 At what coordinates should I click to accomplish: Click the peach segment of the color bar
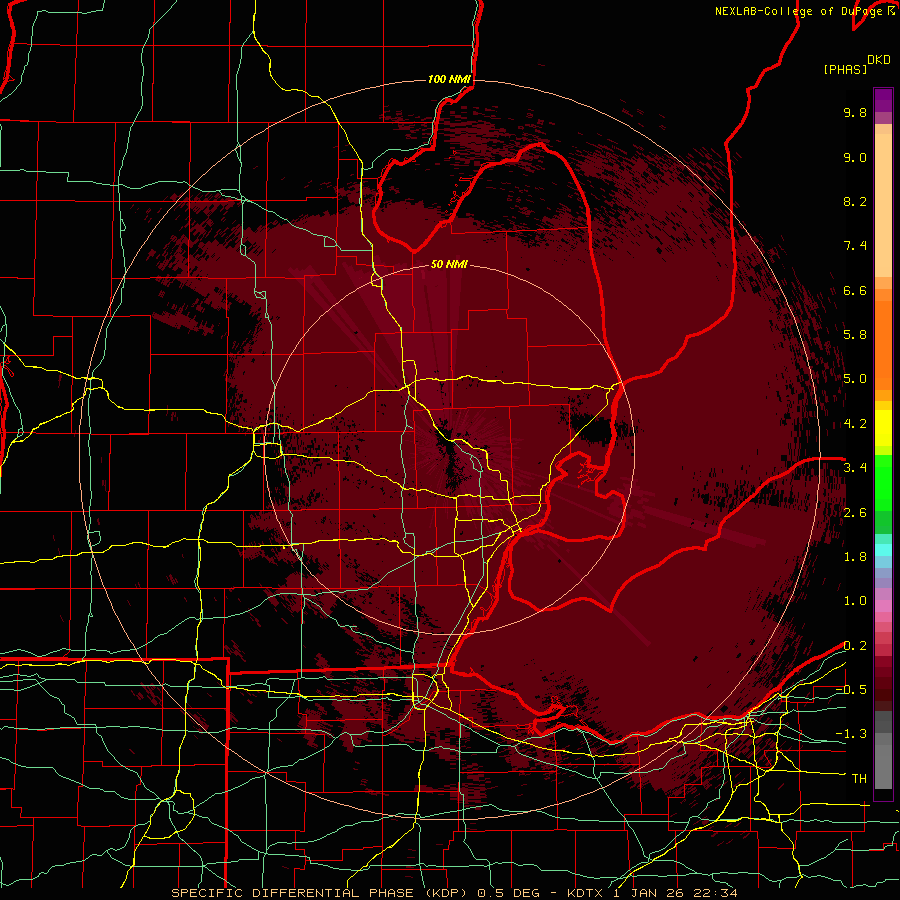tap(883, 205)
